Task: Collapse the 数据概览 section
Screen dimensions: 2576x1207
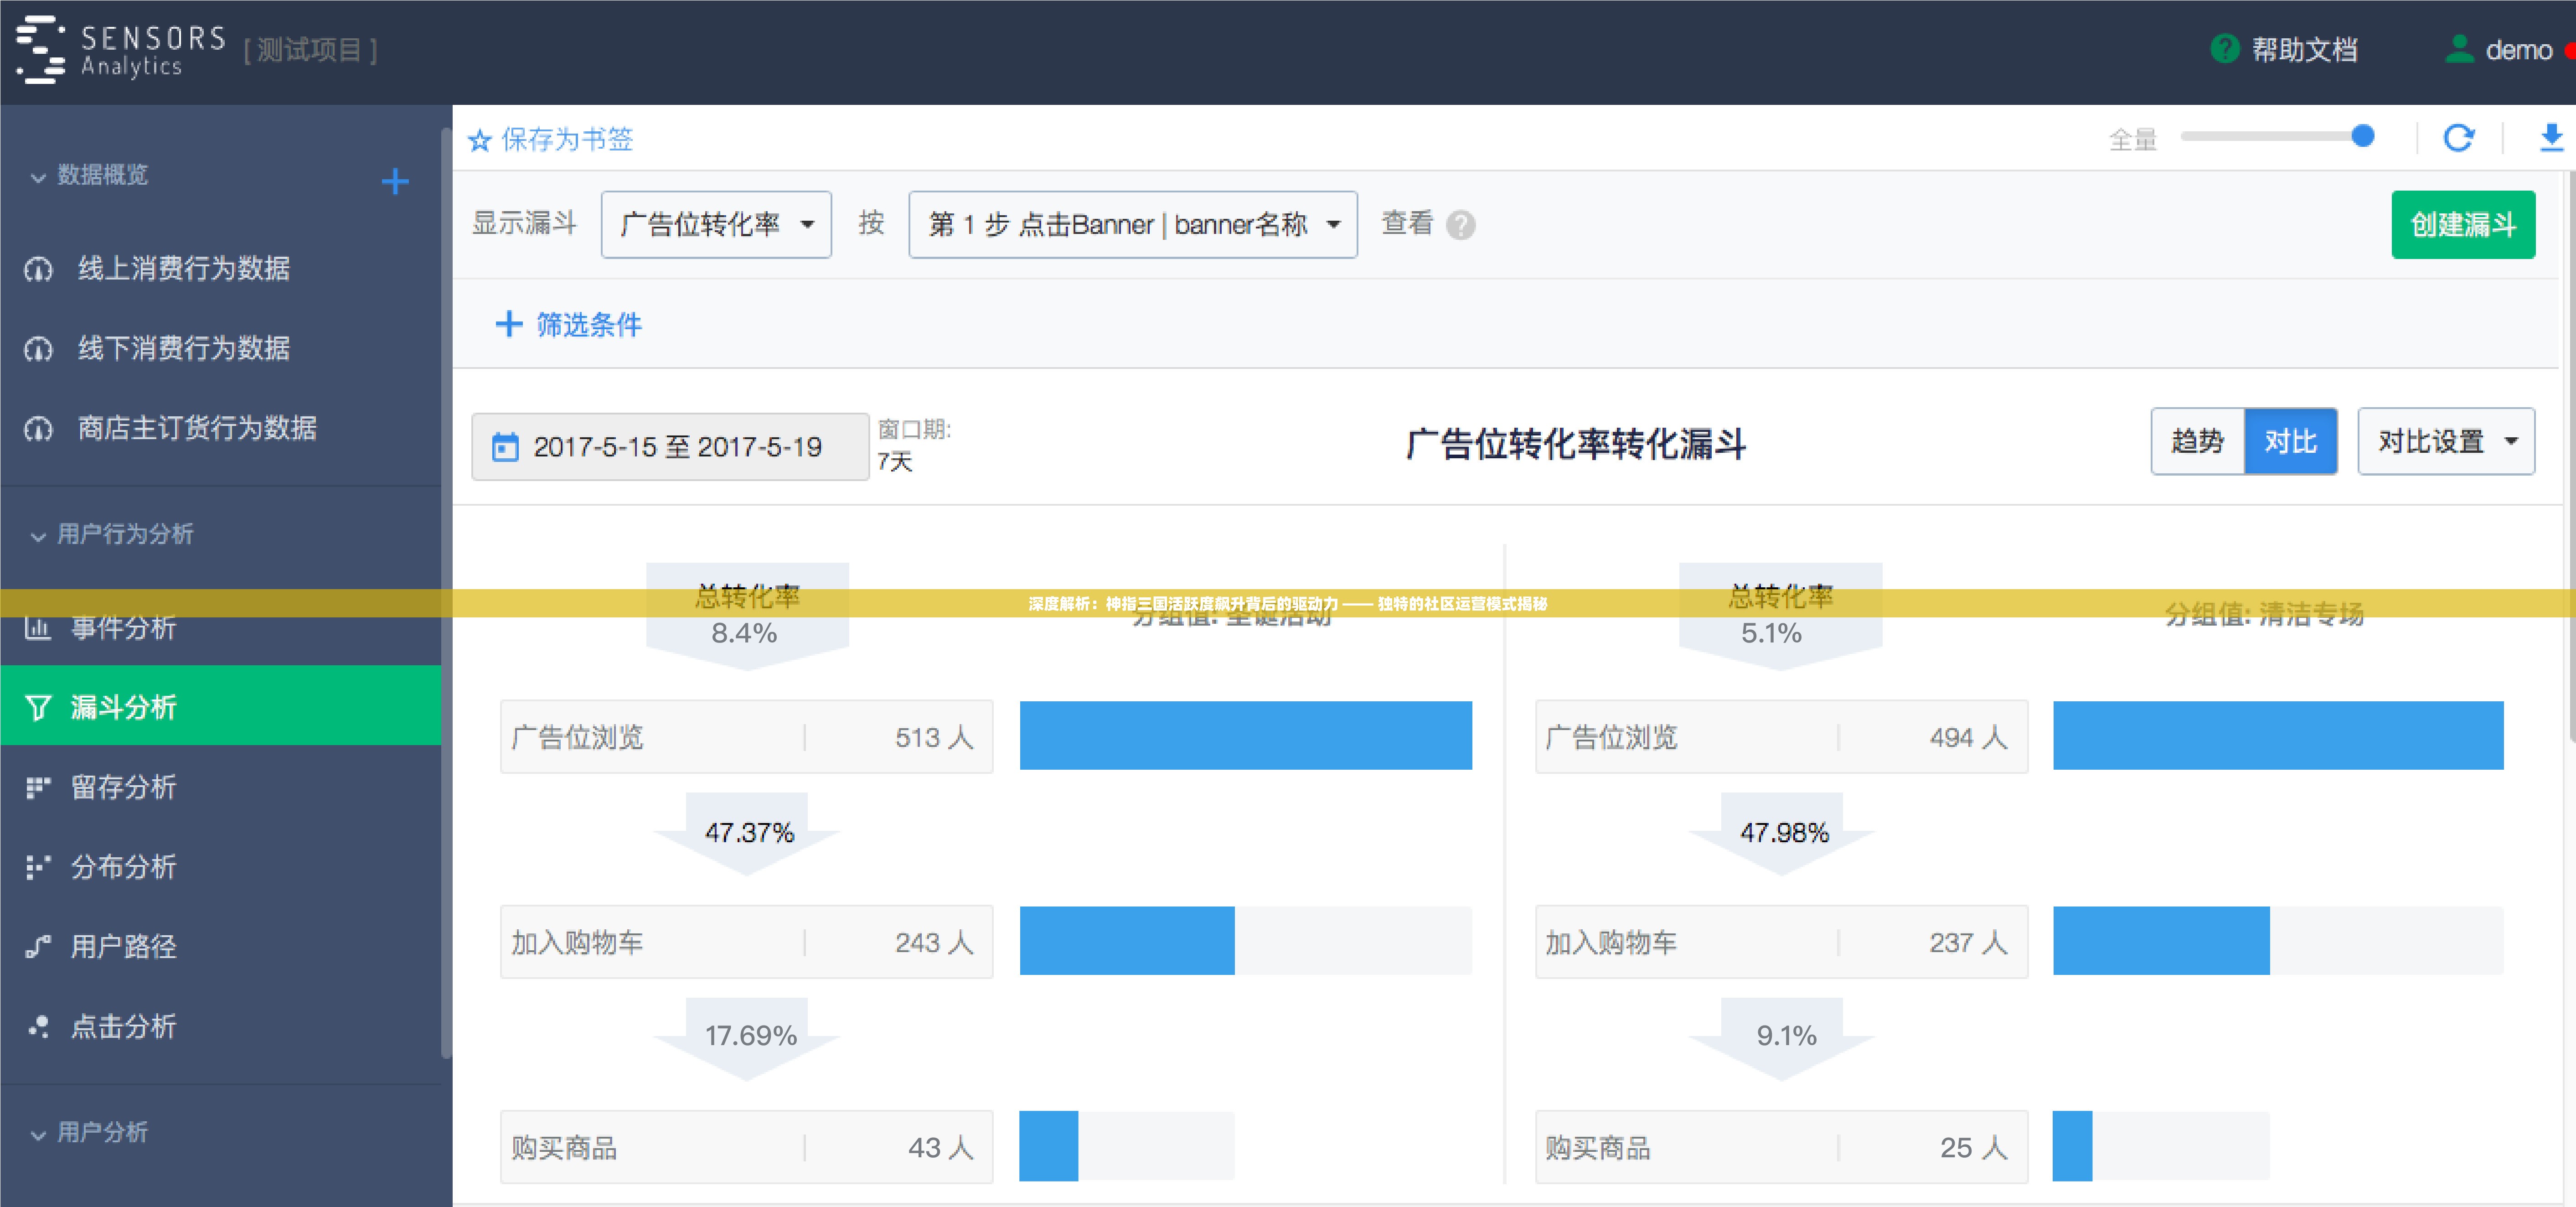Action: coord(38,178)
